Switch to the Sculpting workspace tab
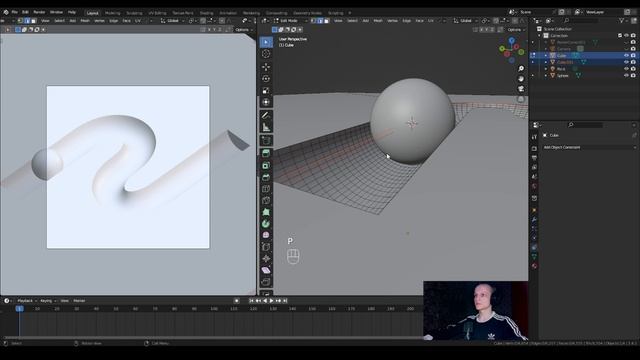Image resolution: width=640 pixels, height=360 pixels. pyautogui.click(x=134, y=13)
